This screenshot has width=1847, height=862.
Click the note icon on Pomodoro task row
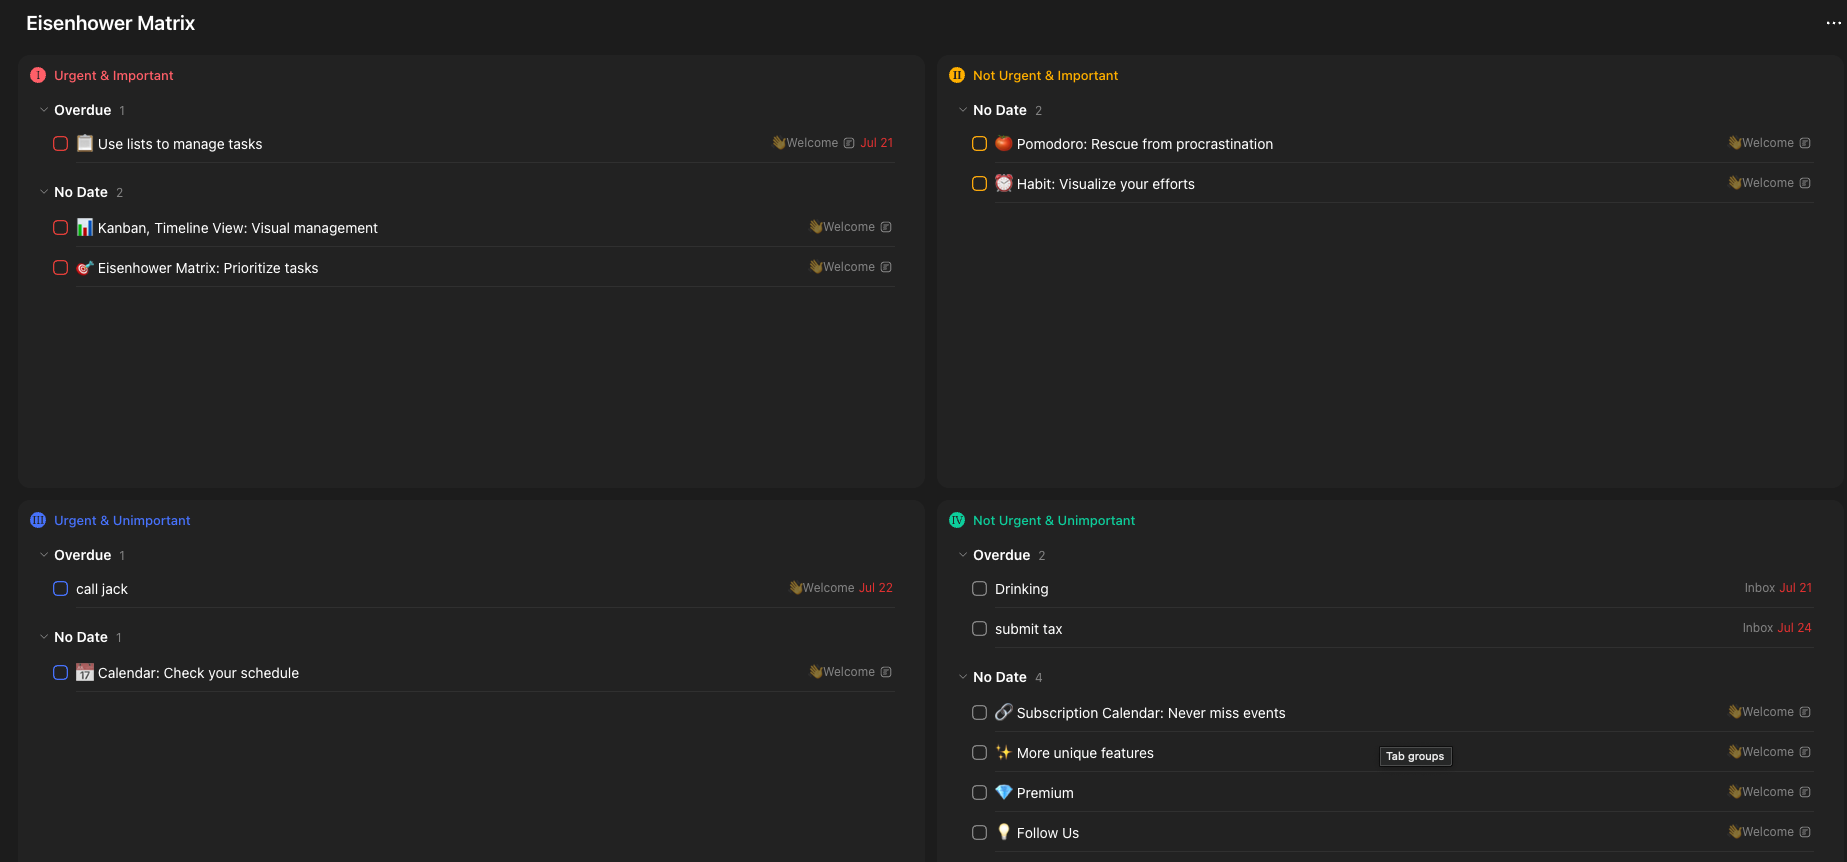[1805, 143]
